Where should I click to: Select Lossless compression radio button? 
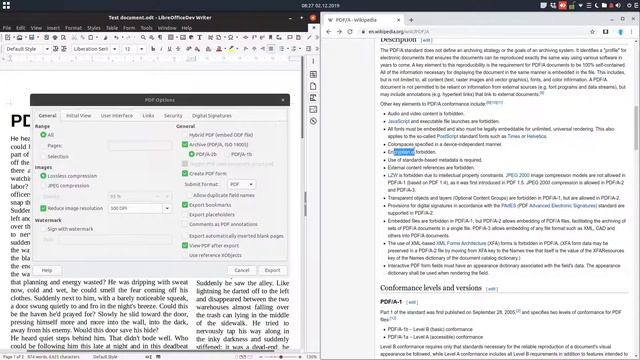point(43,176)
